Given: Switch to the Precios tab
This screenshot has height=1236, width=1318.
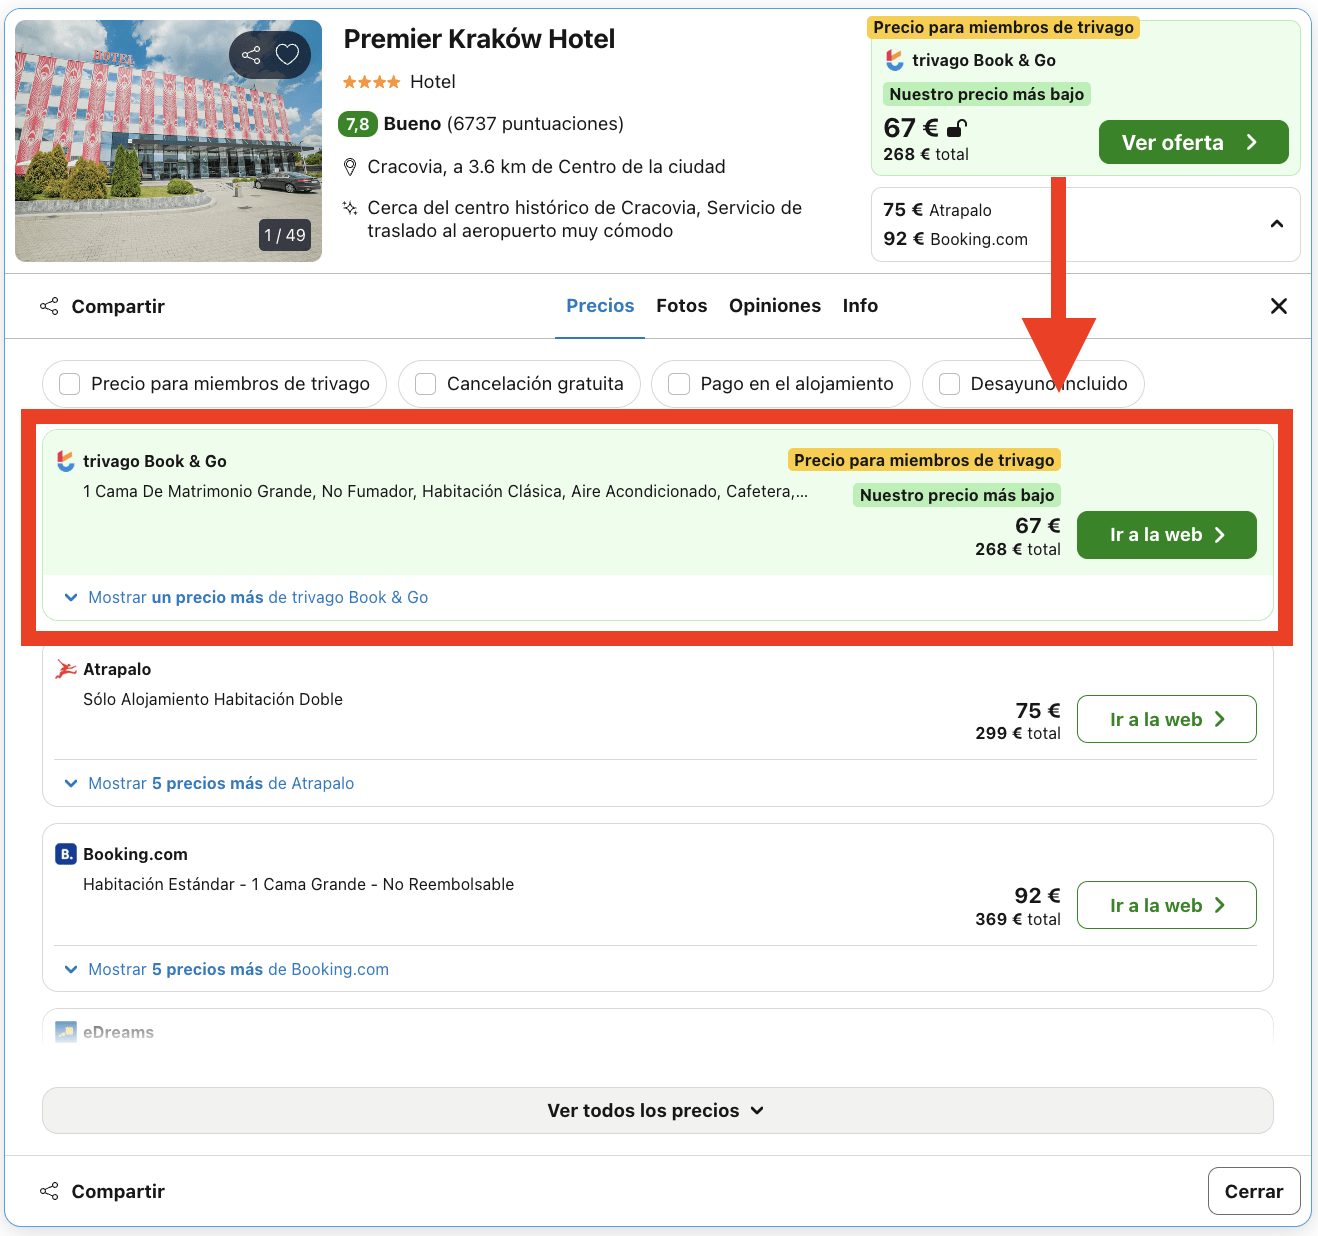Looking at the screenshot, I should (x=600, y=306).
